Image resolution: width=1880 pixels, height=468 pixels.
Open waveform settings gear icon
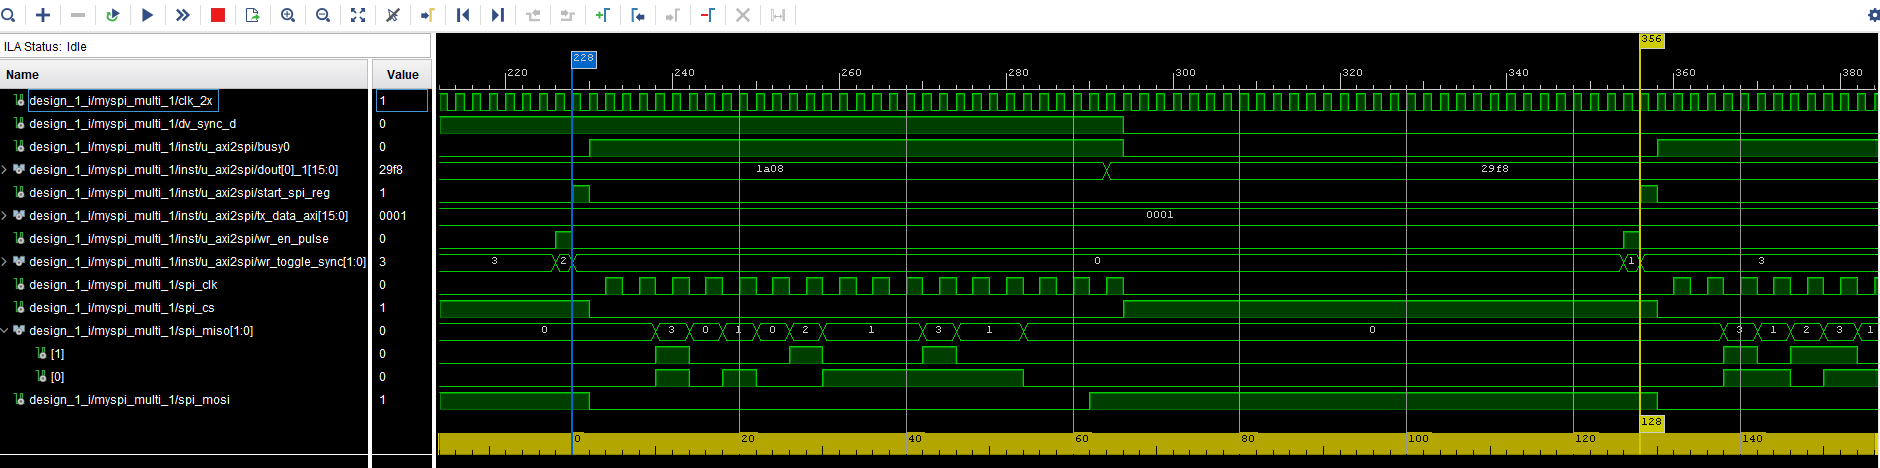(x=1872, y=15)
